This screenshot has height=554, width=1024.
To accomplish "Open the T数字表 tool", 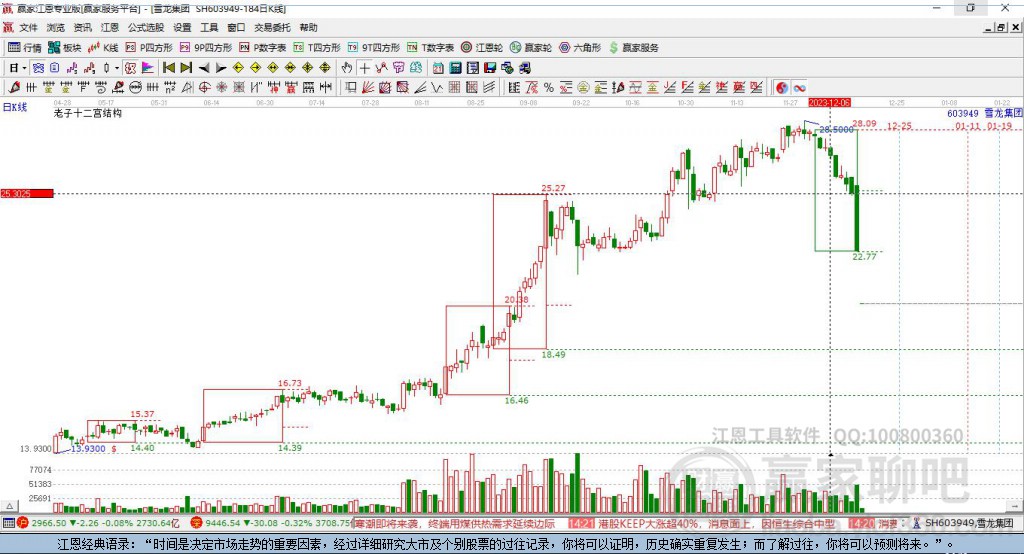I will pyautogui.click(x=430, y=48).
